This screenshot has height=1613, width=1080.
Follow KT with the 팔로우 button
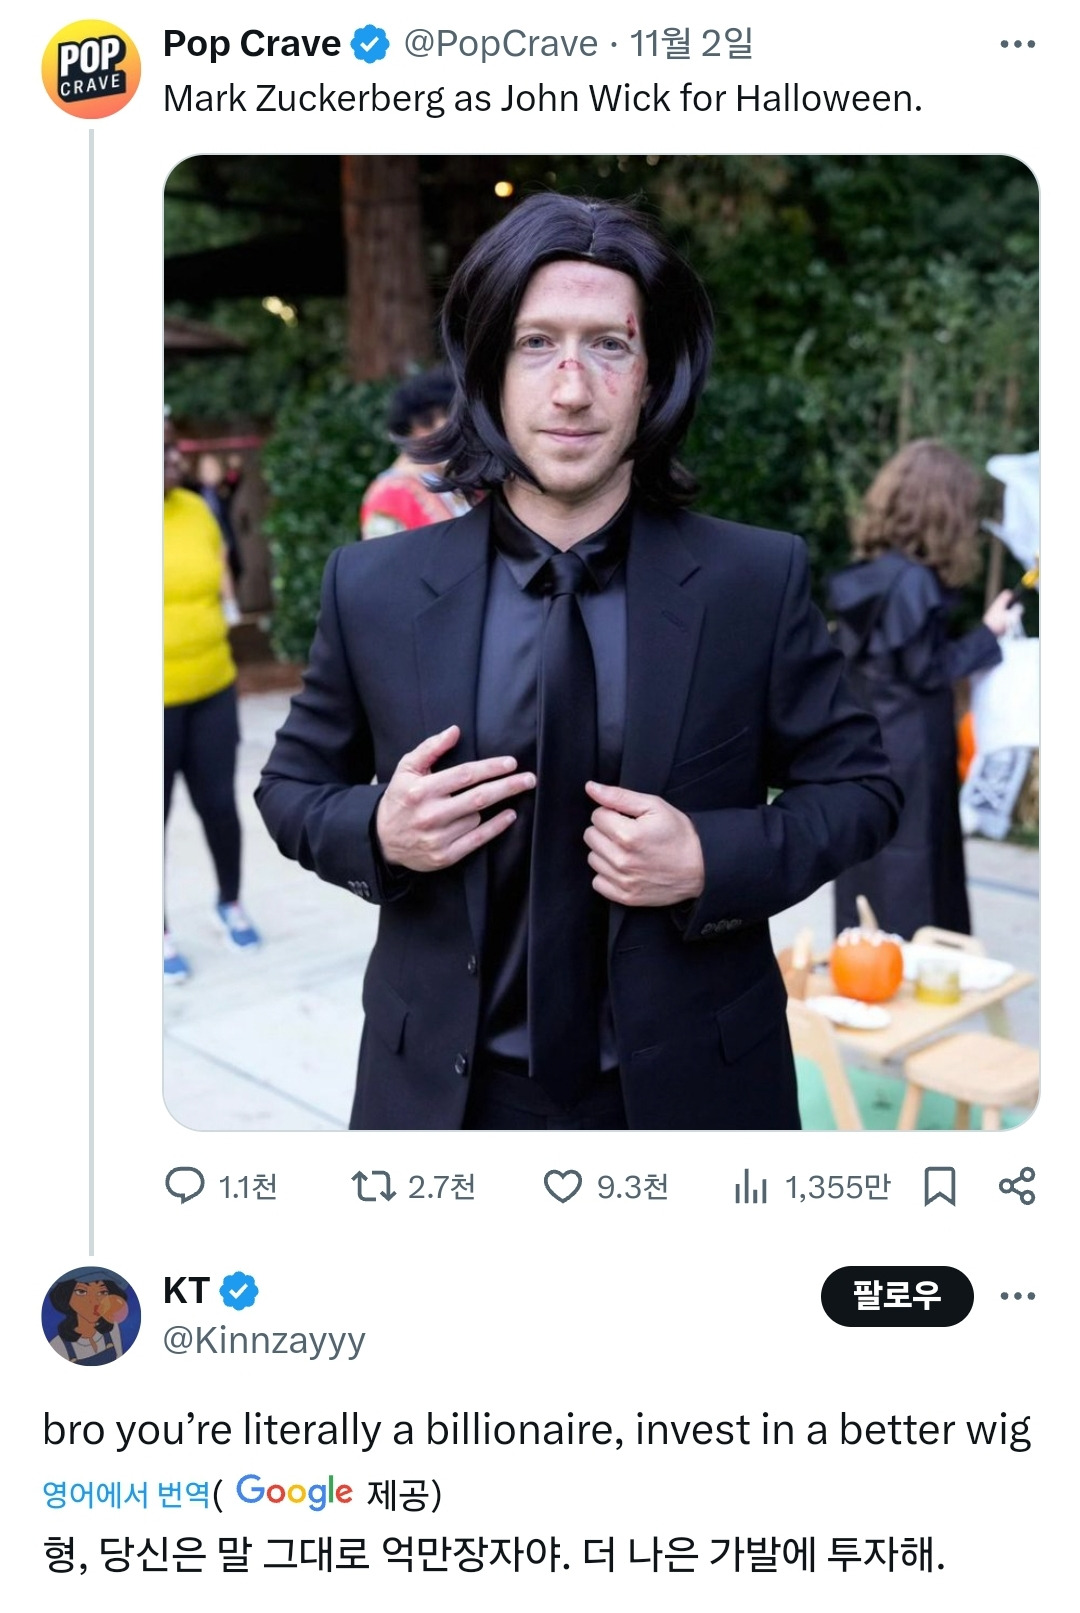(896, 1296)
